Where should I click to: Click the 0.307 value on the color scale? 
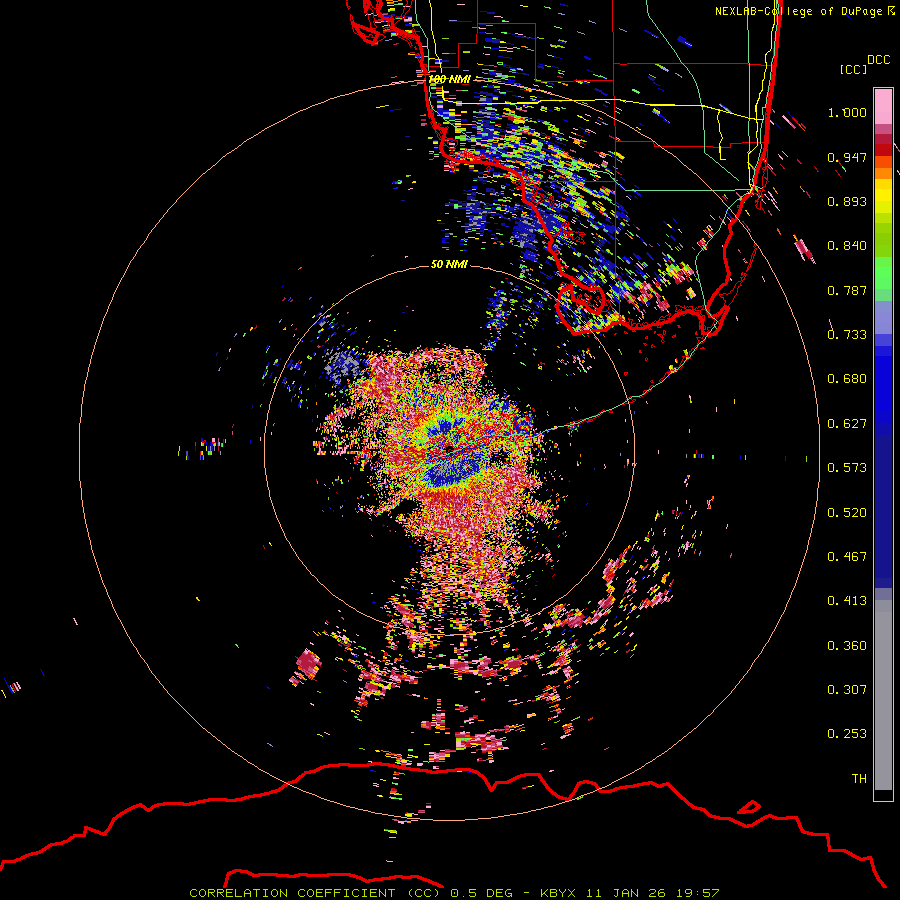tap(847, 690)
